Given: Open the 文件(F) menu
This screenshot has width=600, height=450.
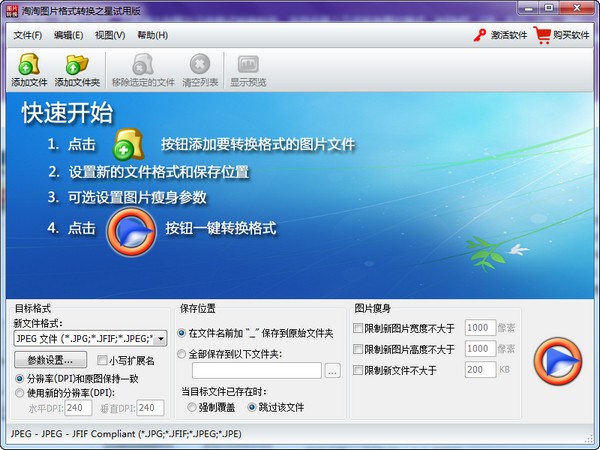Looking at the screenshot, I should pyautogui.click(x=28, y=36).
